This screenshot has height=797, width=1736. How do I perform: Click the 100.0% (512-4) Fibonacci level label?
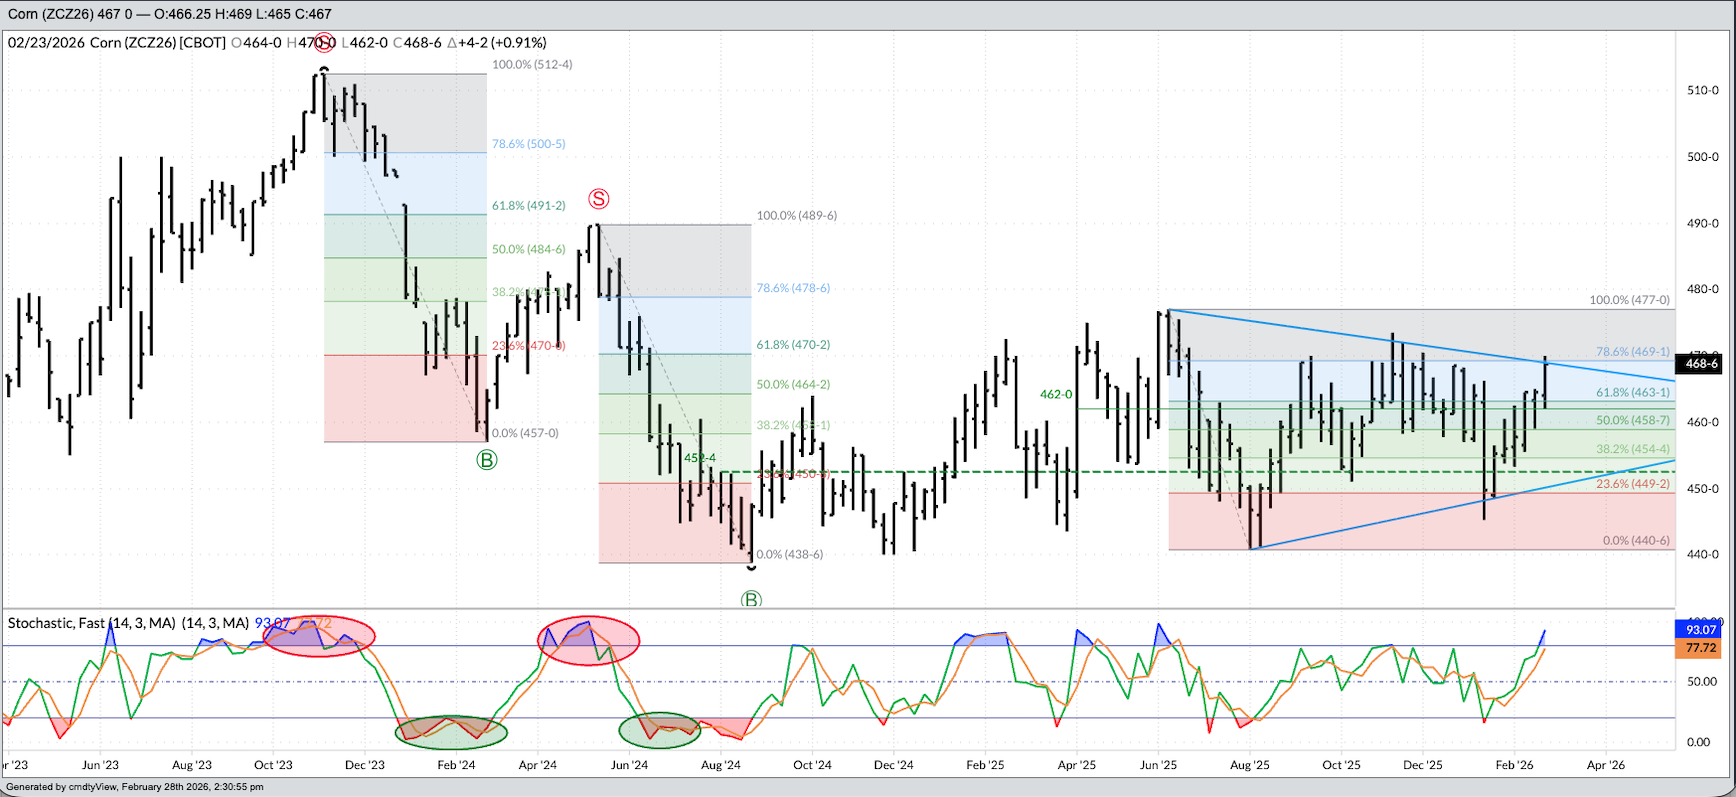click(x=532, y=64)
